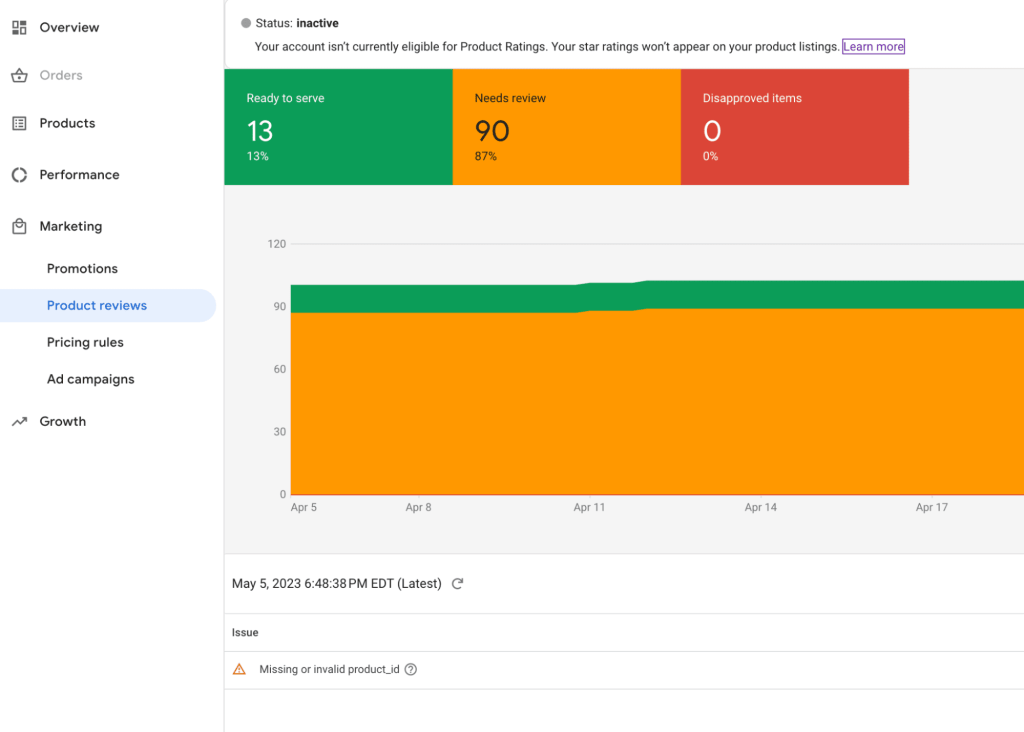Screen dimensions: 1024x732
Task: Collapse the Marketing menu section
Action: [71, 227]
